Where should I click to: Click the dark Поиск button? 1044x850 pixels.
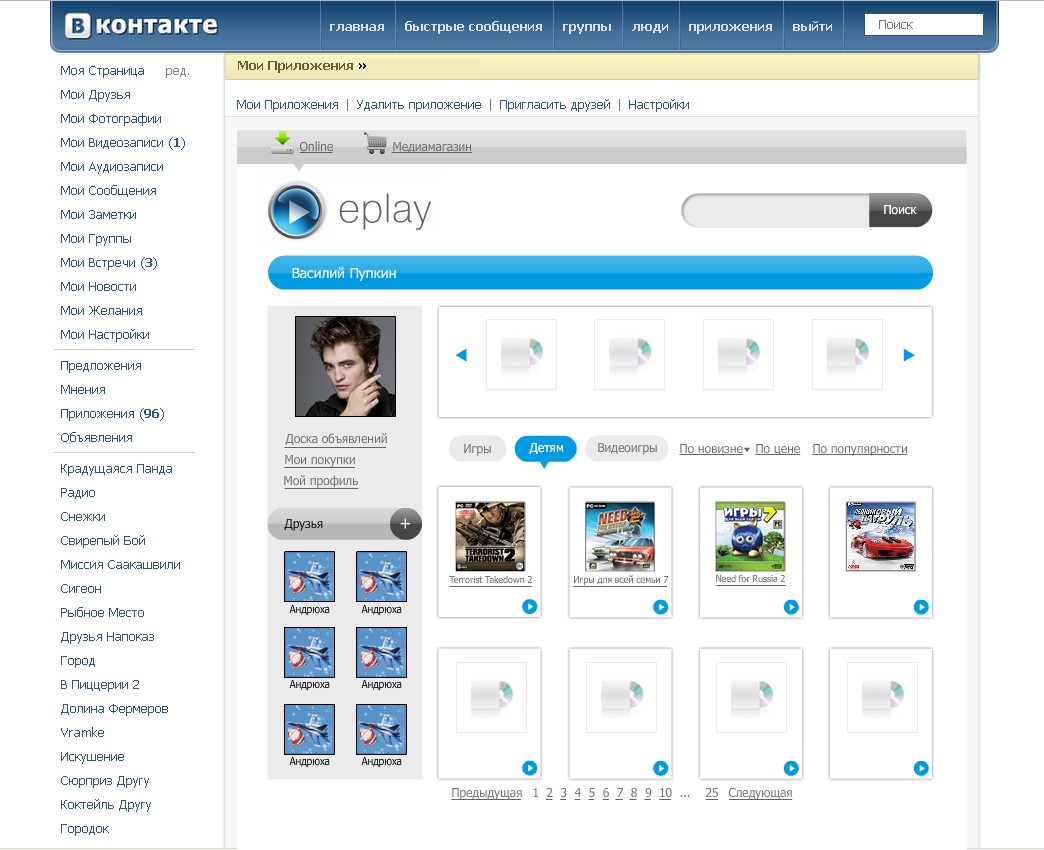[900, 210]
